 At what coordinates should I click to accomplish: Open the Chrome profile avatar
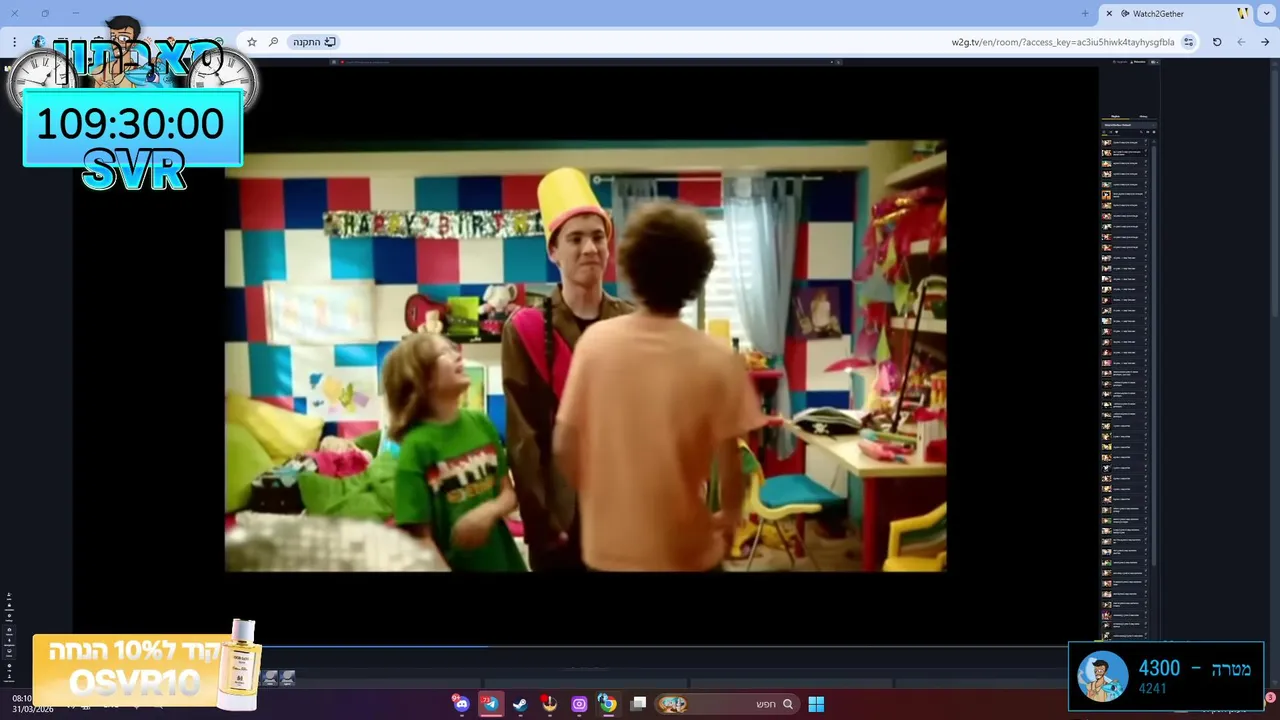click(38, 42)
